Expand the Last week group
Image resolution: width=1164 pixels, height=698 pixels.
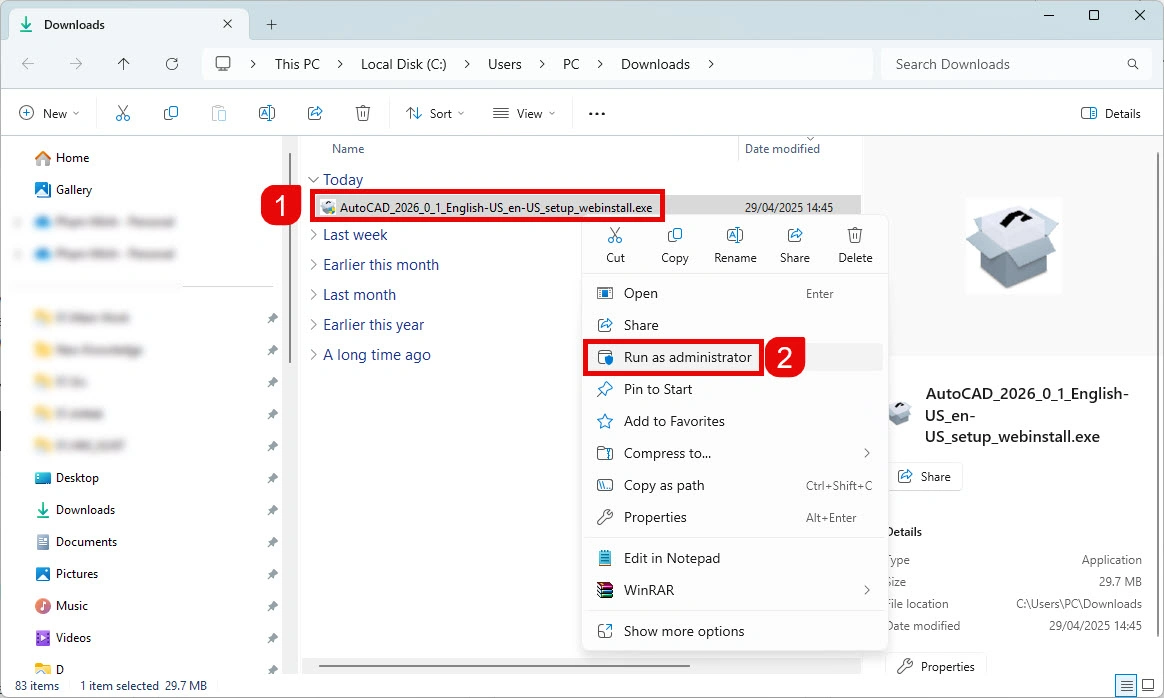313,235
